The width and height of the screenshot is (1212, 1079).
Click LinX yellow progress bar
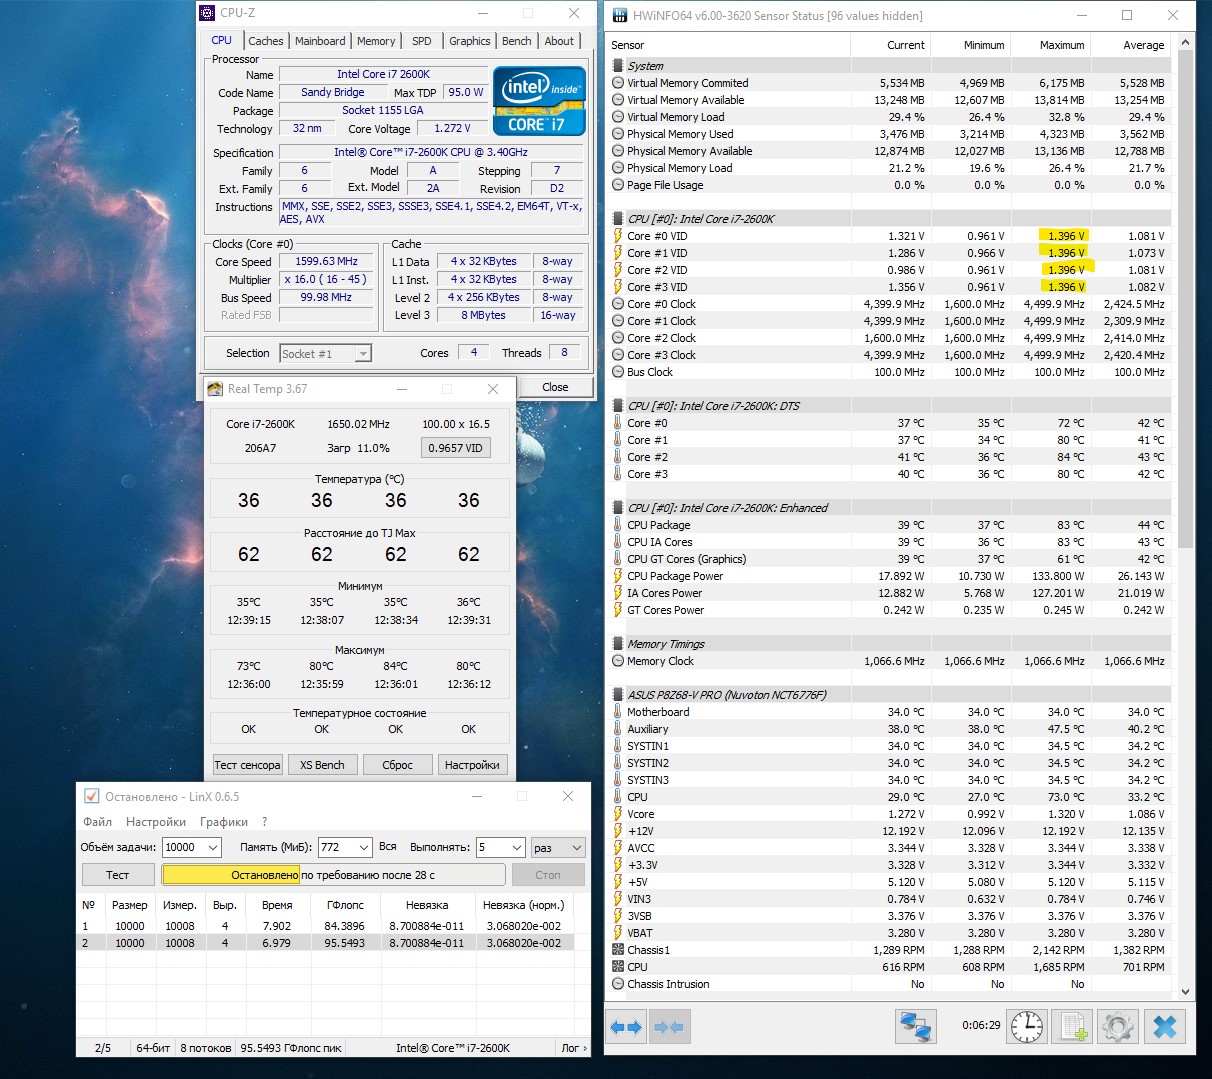coord(333,875)
